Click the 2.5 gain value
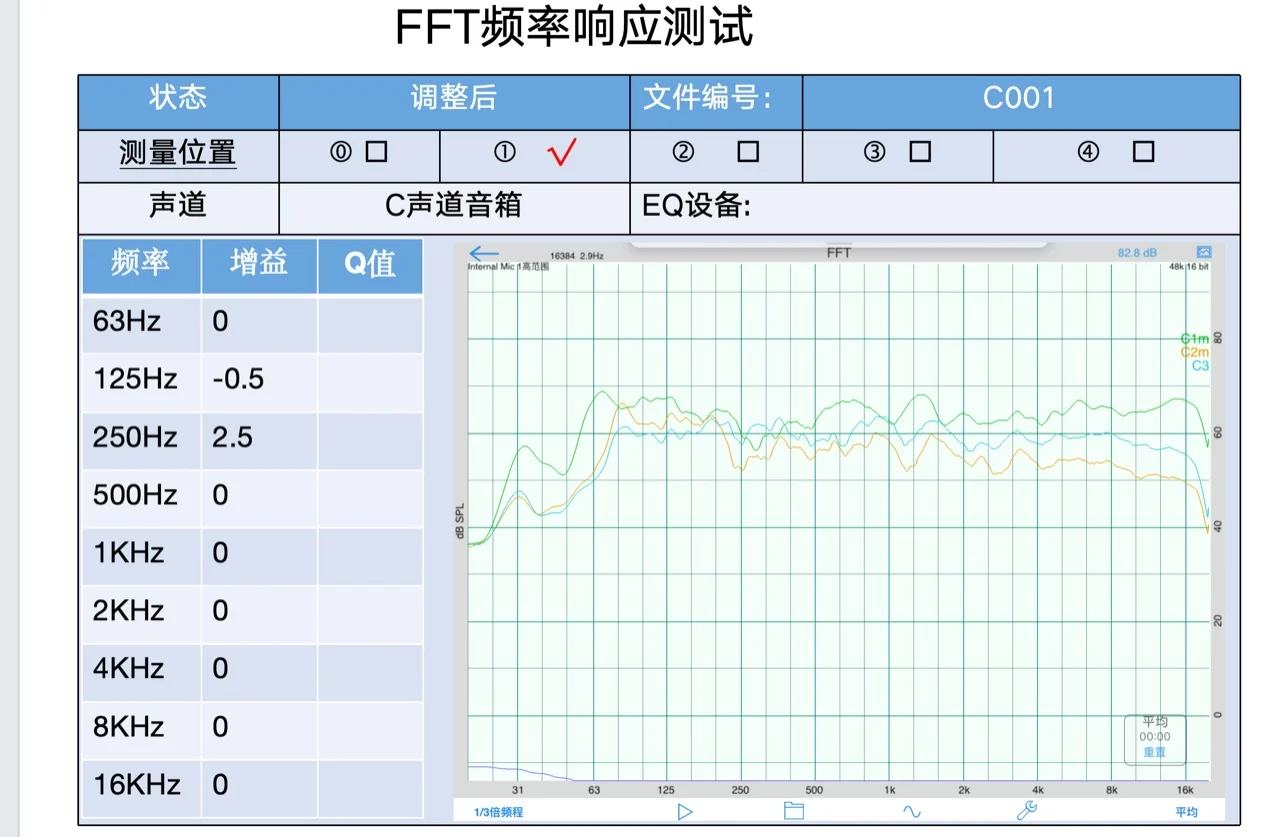Screen dimensions: 1280x837 pyautogui.click(x=232, y=438)
